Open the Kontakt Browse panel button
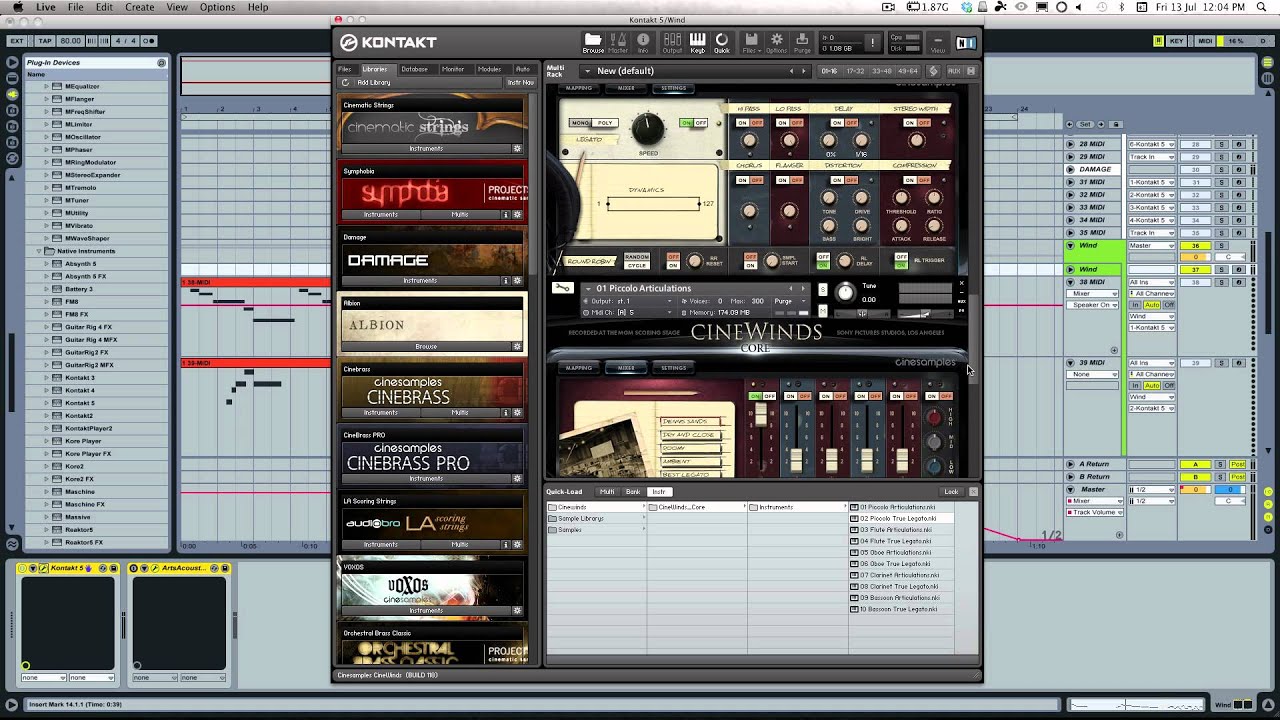Viewport: 1280px width, 720px height. pos(593,42)
